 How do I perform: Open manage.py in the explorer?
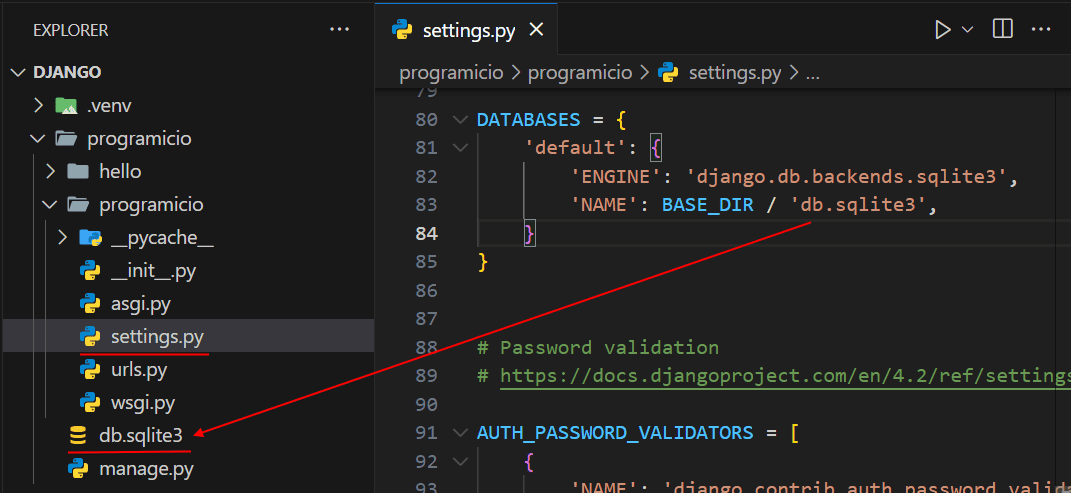click(146, 469)
